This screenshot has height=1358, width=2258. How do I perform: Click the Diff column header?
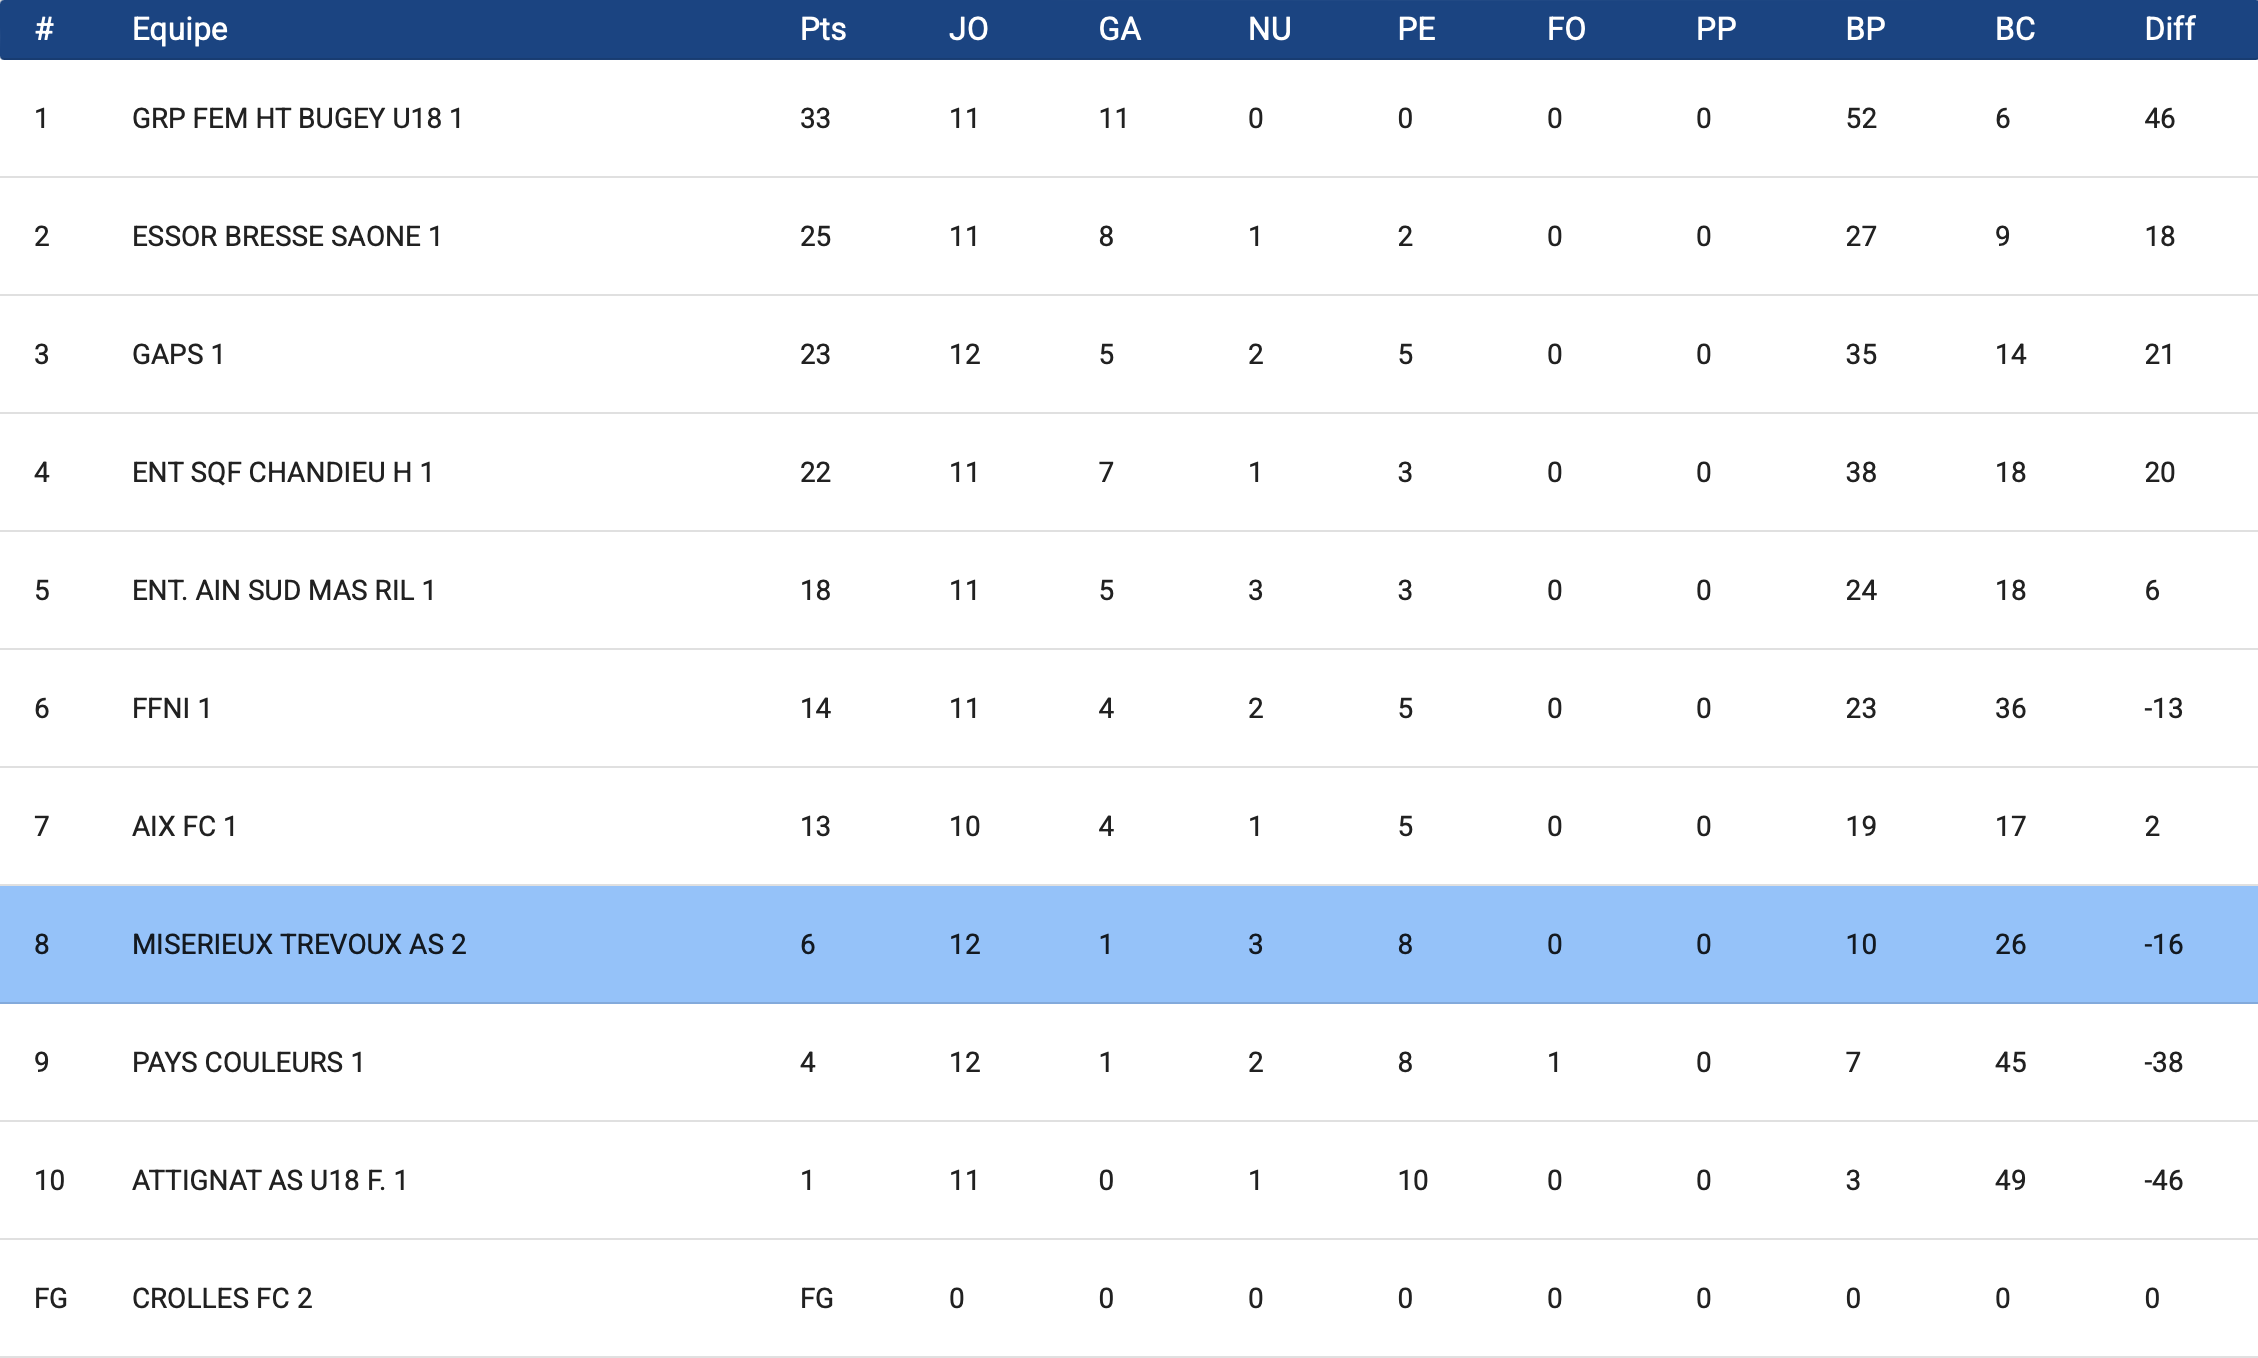pos(2169,29)
